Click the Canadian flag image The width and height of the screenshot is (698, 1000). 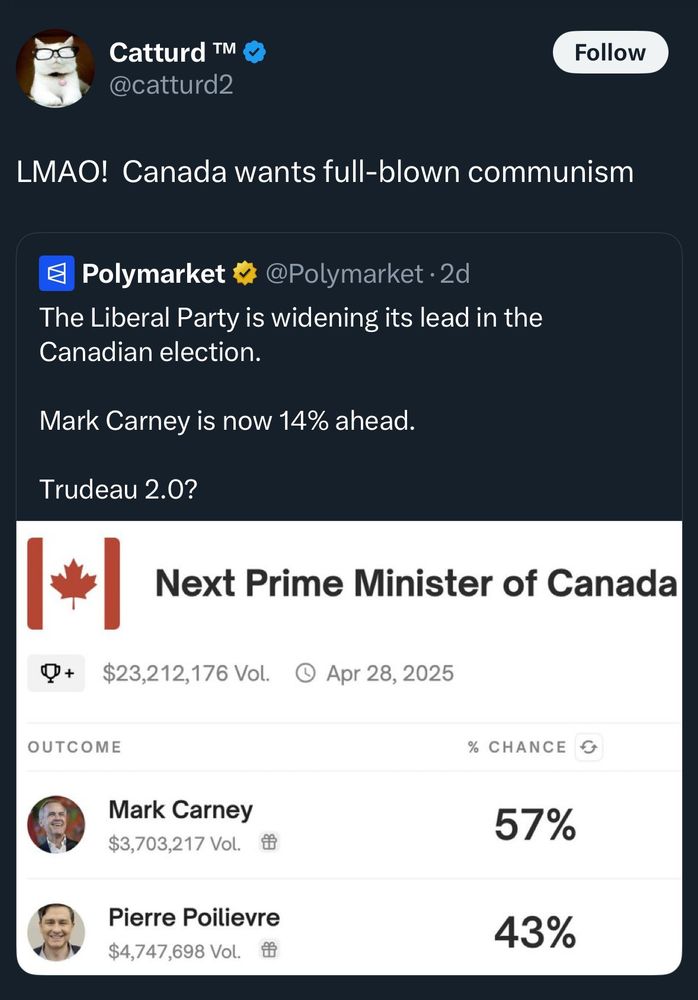click(x=73, y=583)
